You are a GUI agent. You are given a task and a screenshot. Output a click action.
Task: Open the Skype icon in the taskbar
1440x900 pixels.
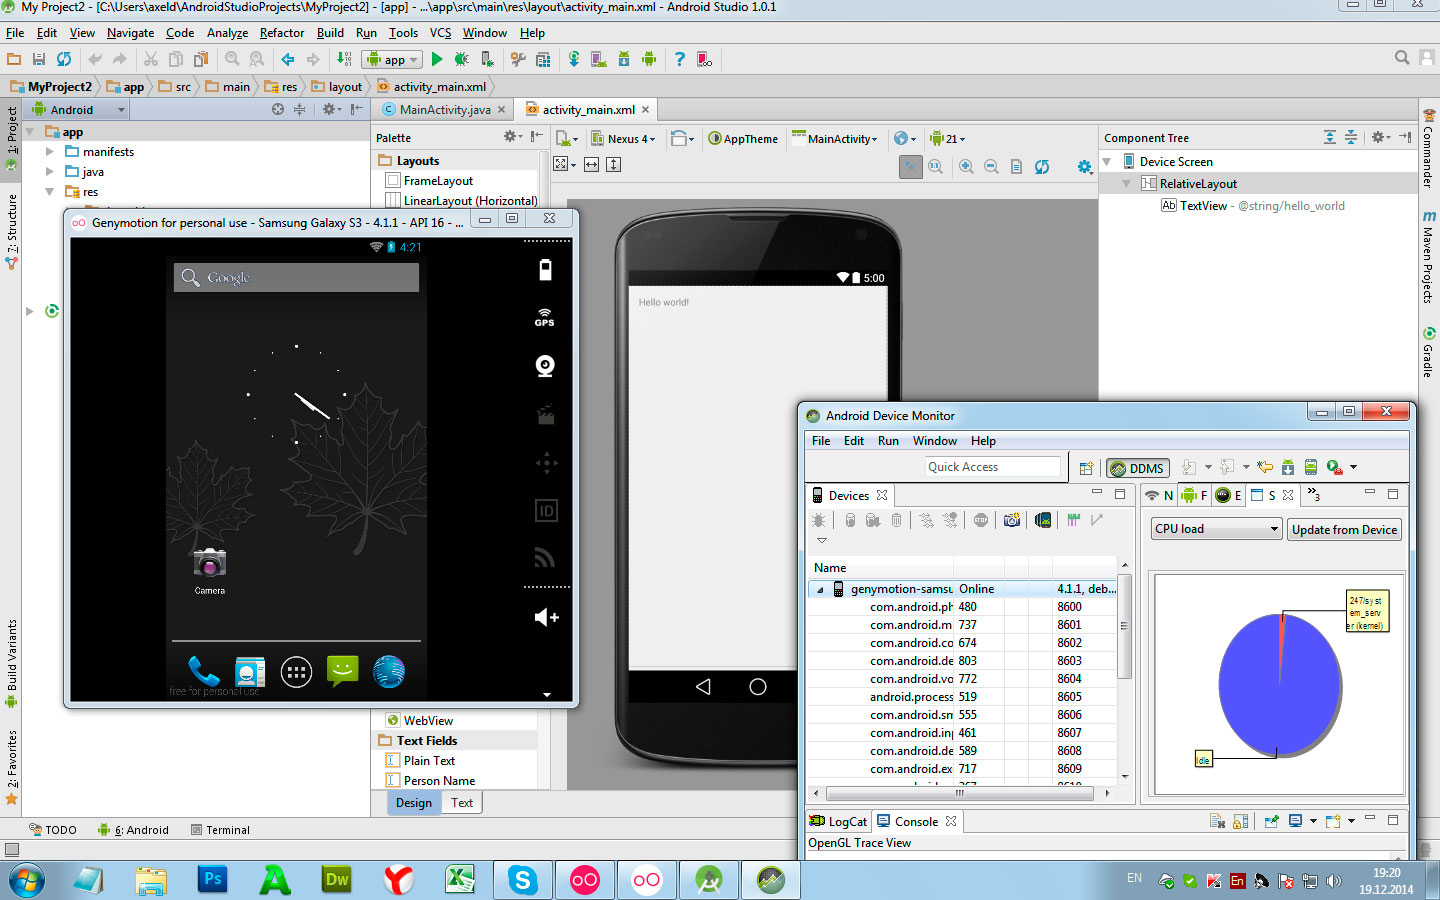522,880
